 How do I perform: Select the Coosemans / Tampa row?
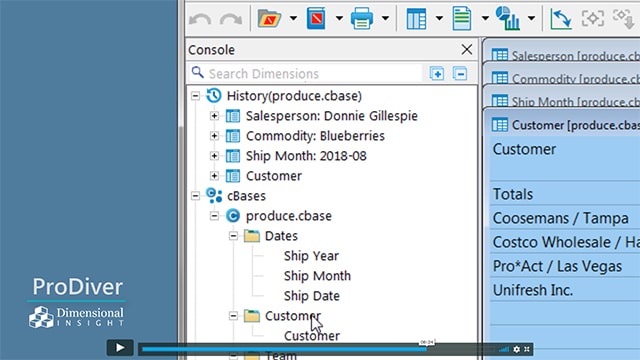tap(565, 218)
